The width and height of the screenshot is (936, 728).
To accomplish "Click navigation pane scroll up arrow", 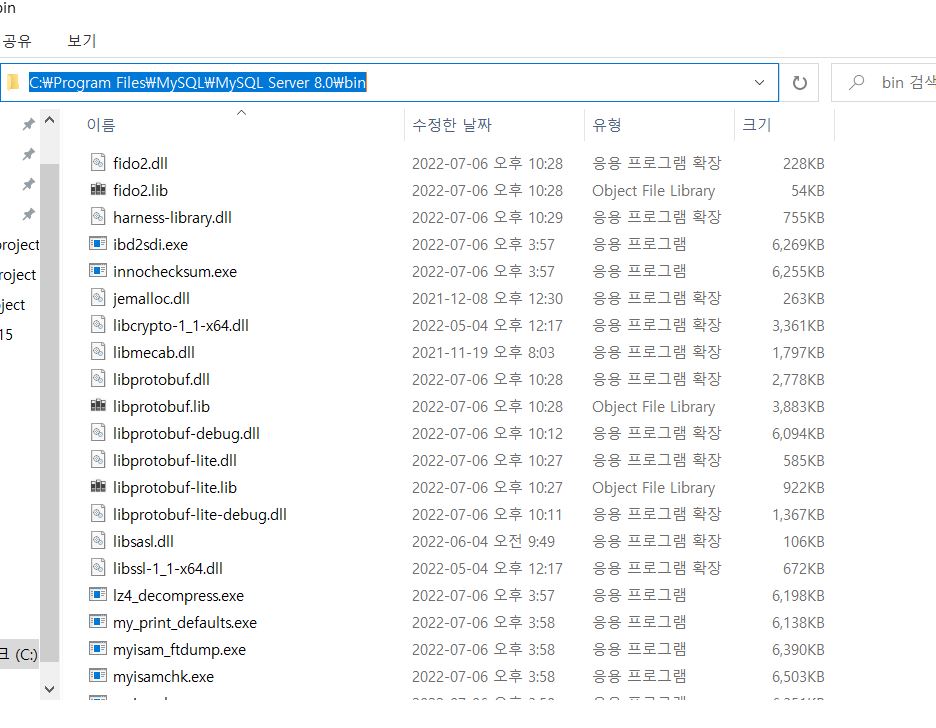I will tap(50, 120).
